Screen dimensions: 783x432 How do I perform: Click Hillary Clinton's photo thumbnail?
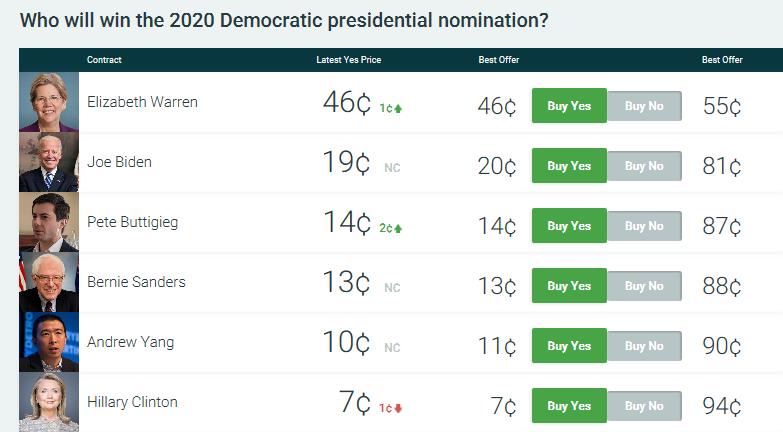click(x=48, y=402)
